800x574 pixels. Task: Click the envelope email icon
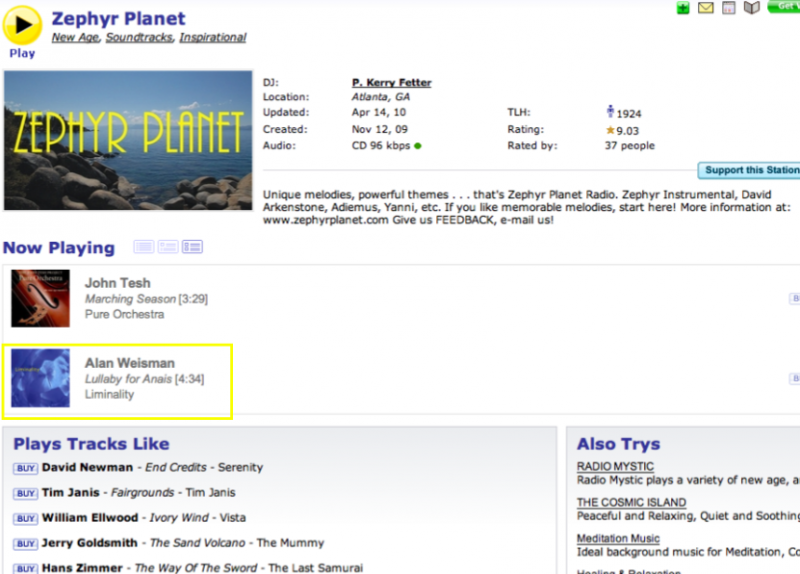point(706,9)
